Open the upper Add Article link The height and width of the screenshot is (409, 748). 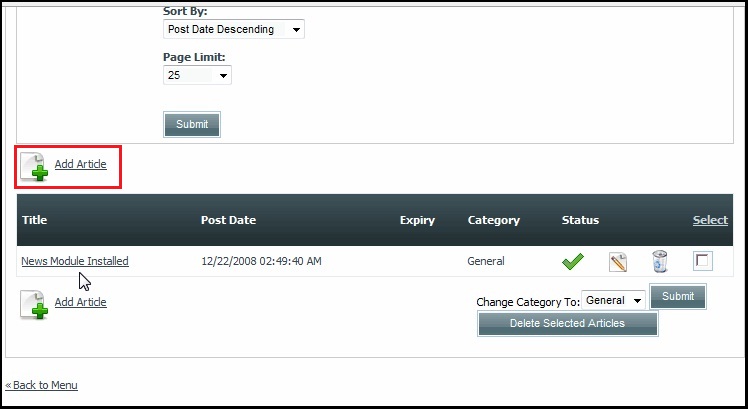click(81, 164)
